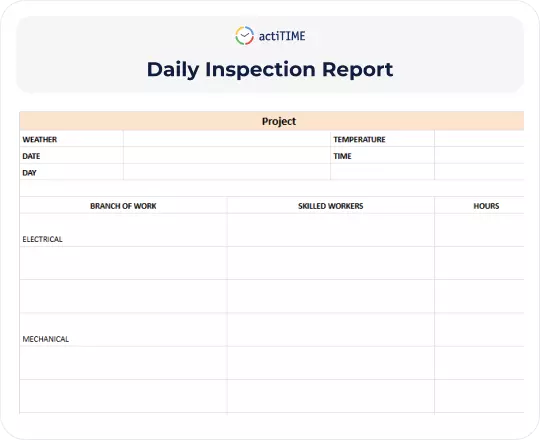Click the hours cell for ELECTRICAL
This screenshot has width=540, height=440.
coord(479,230)
